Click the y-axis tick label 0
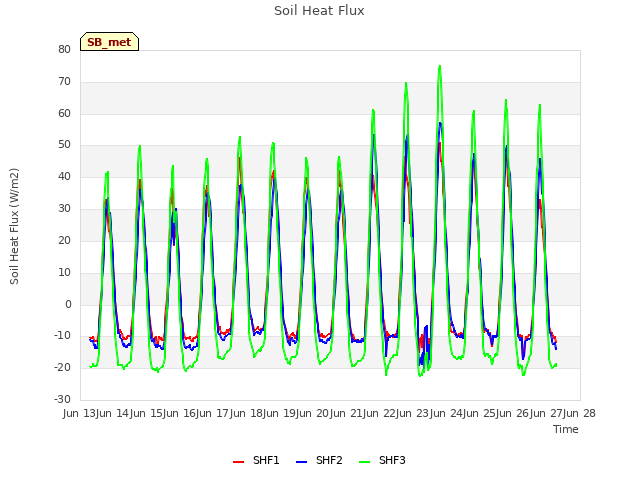Viewport: 640px width, 480px height. 68,304
